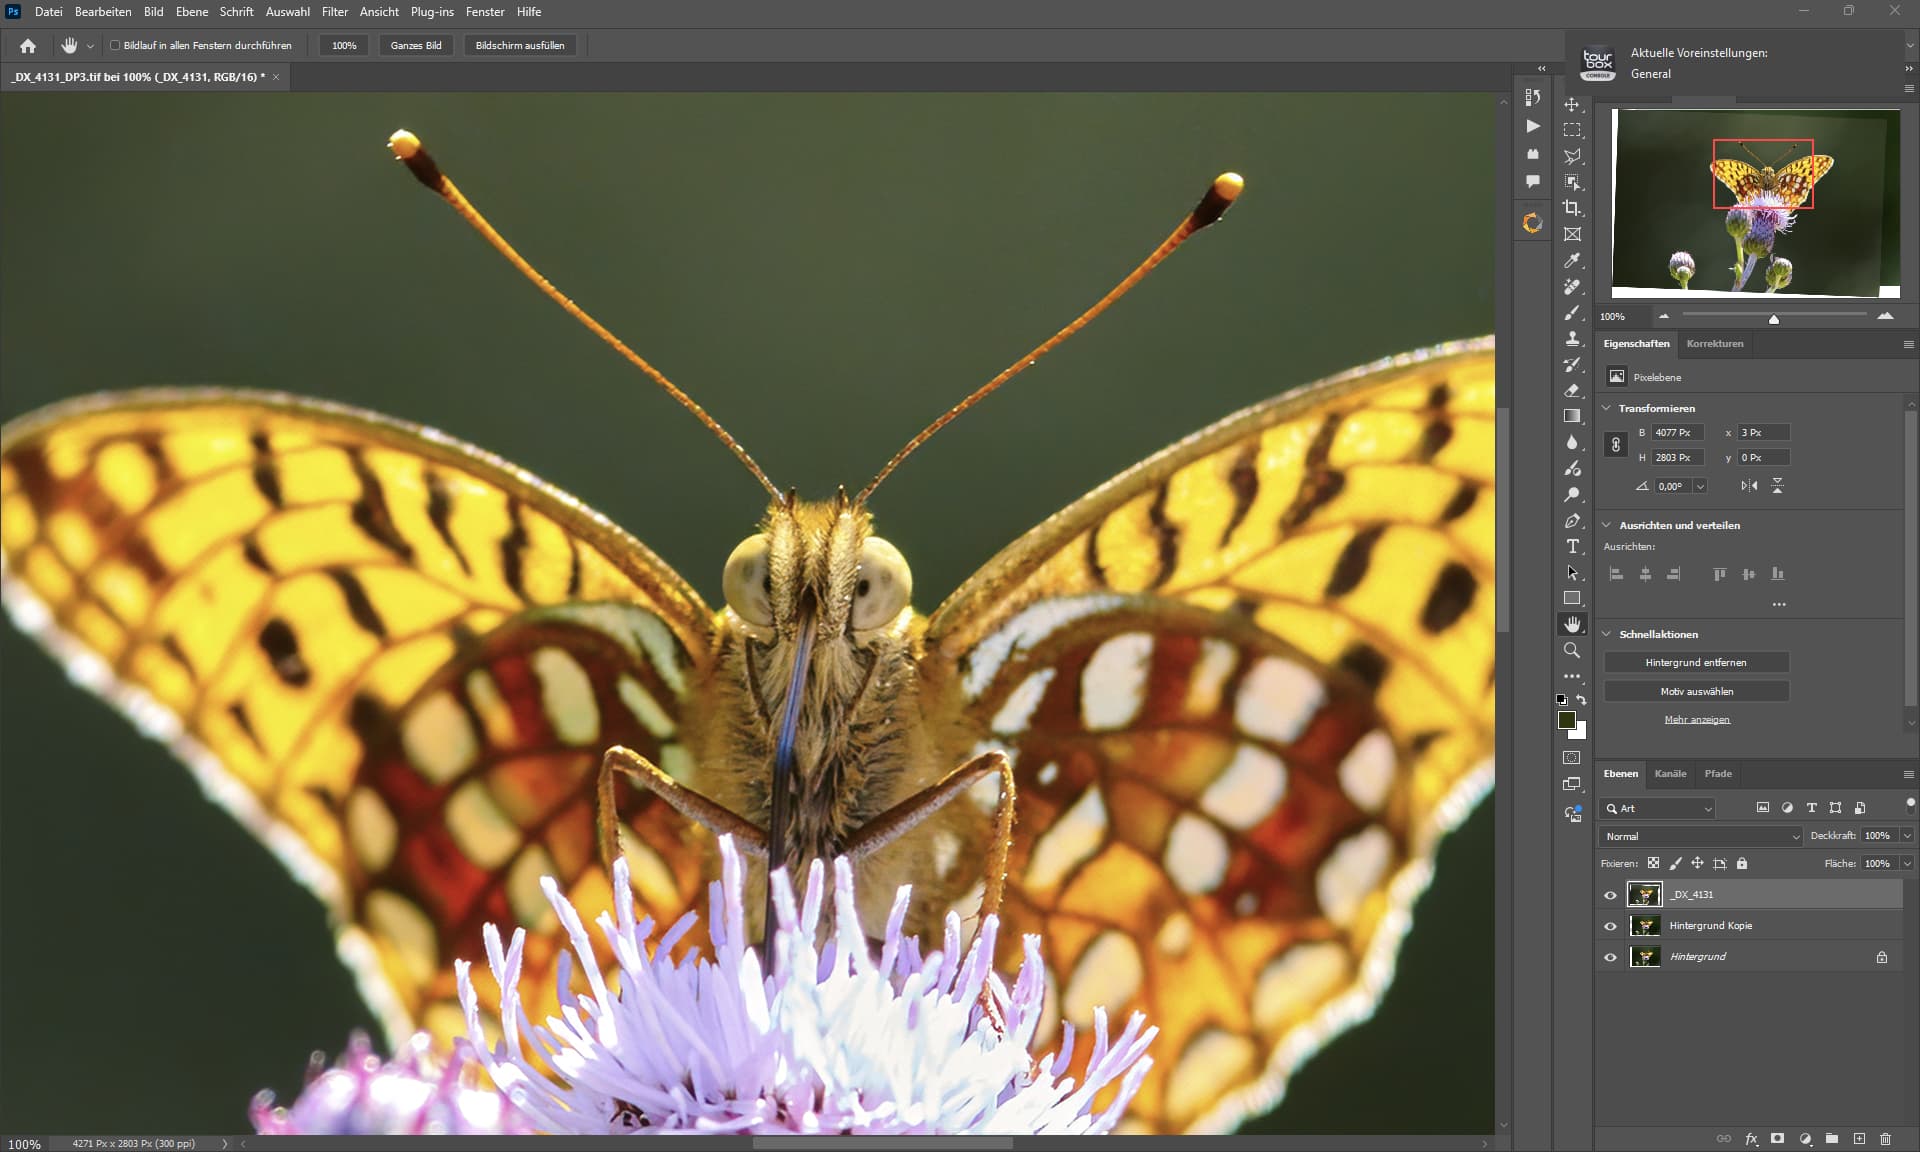Viewport: 1920px width, 1152px height.
Task: Collapse the Transformieren section
Action: click(x=1607, y=408)
